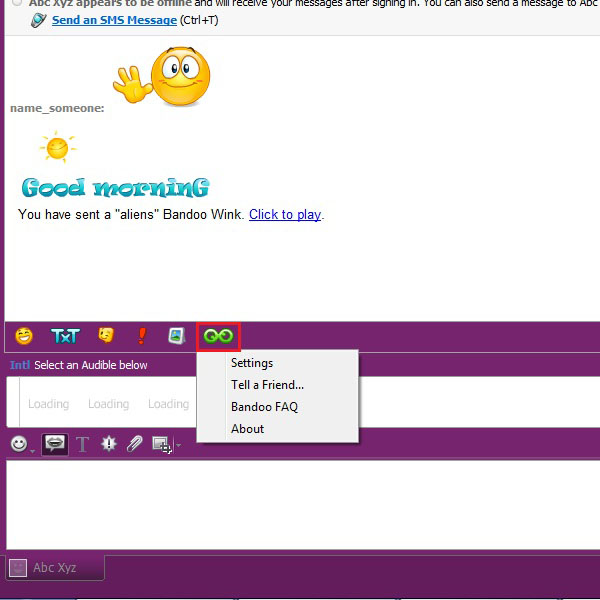The image size is (600, 600).
Task: Open Bandoo winks masks icon
Action: (106, 336)
